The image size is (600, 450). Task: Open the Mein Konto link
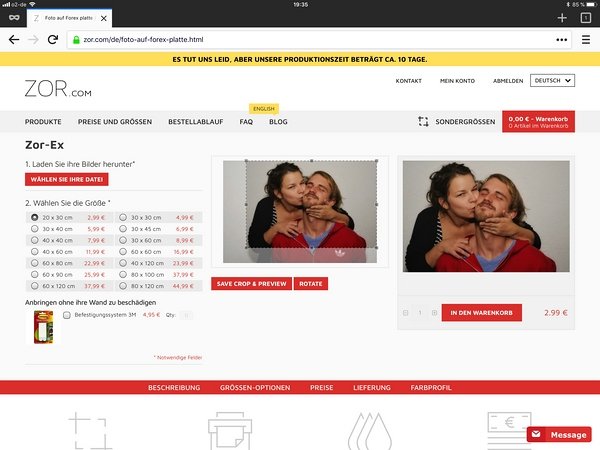pyautogui.click(x=457, y=81)
